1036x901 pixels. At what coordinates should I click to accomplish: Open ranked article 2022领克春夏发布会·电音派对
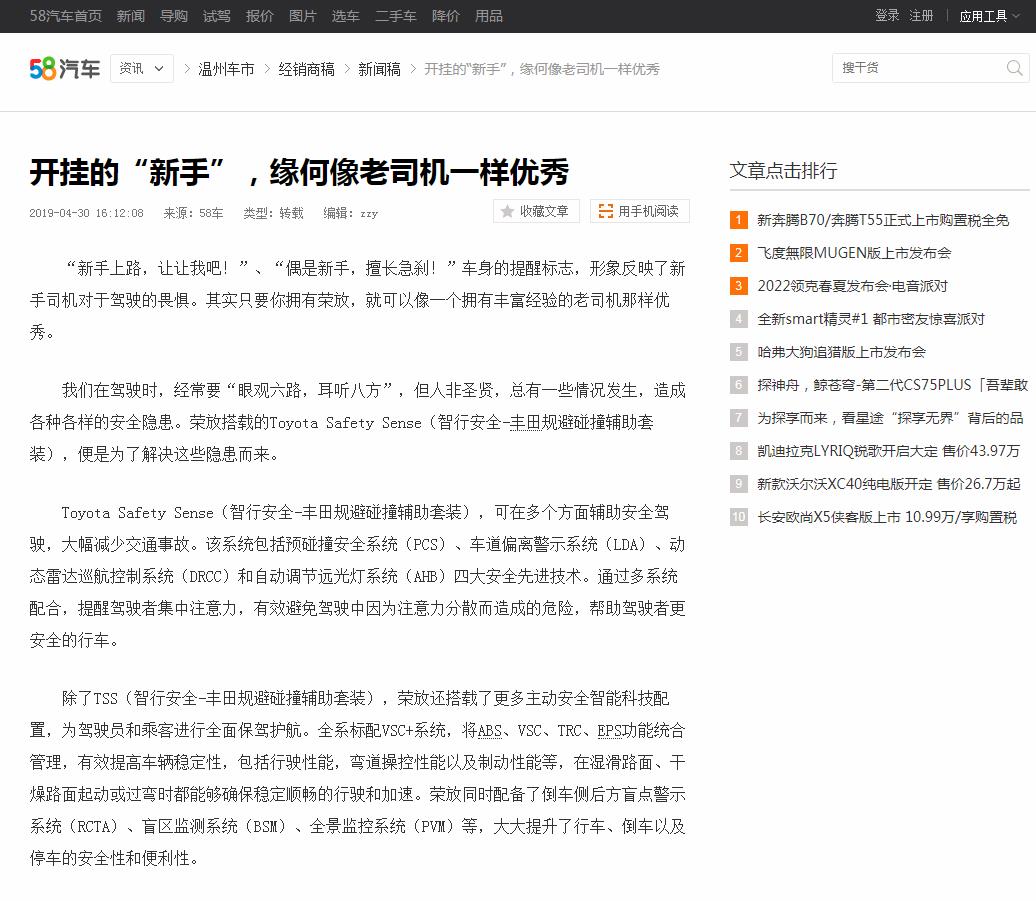(852, 286)
